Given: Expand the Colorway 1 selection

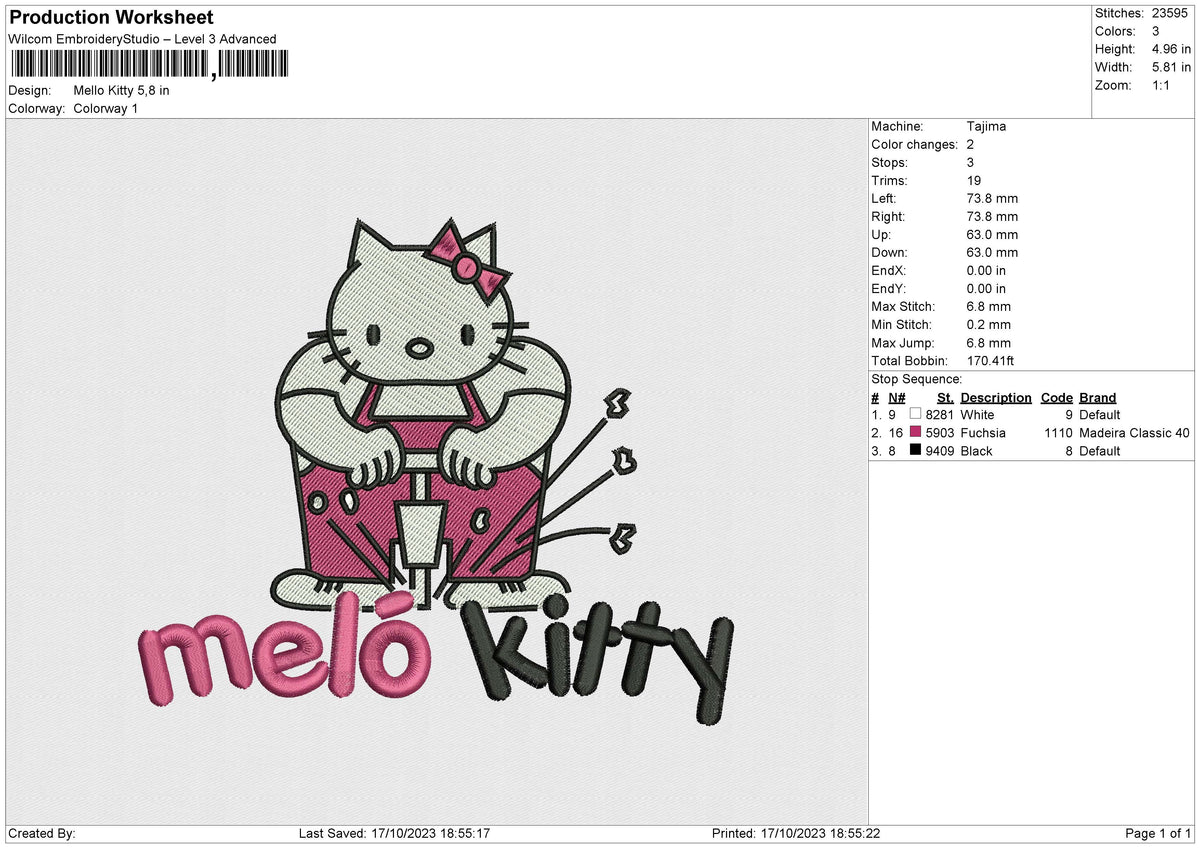Looking at the screenshot, I should [x=107, y=108].
